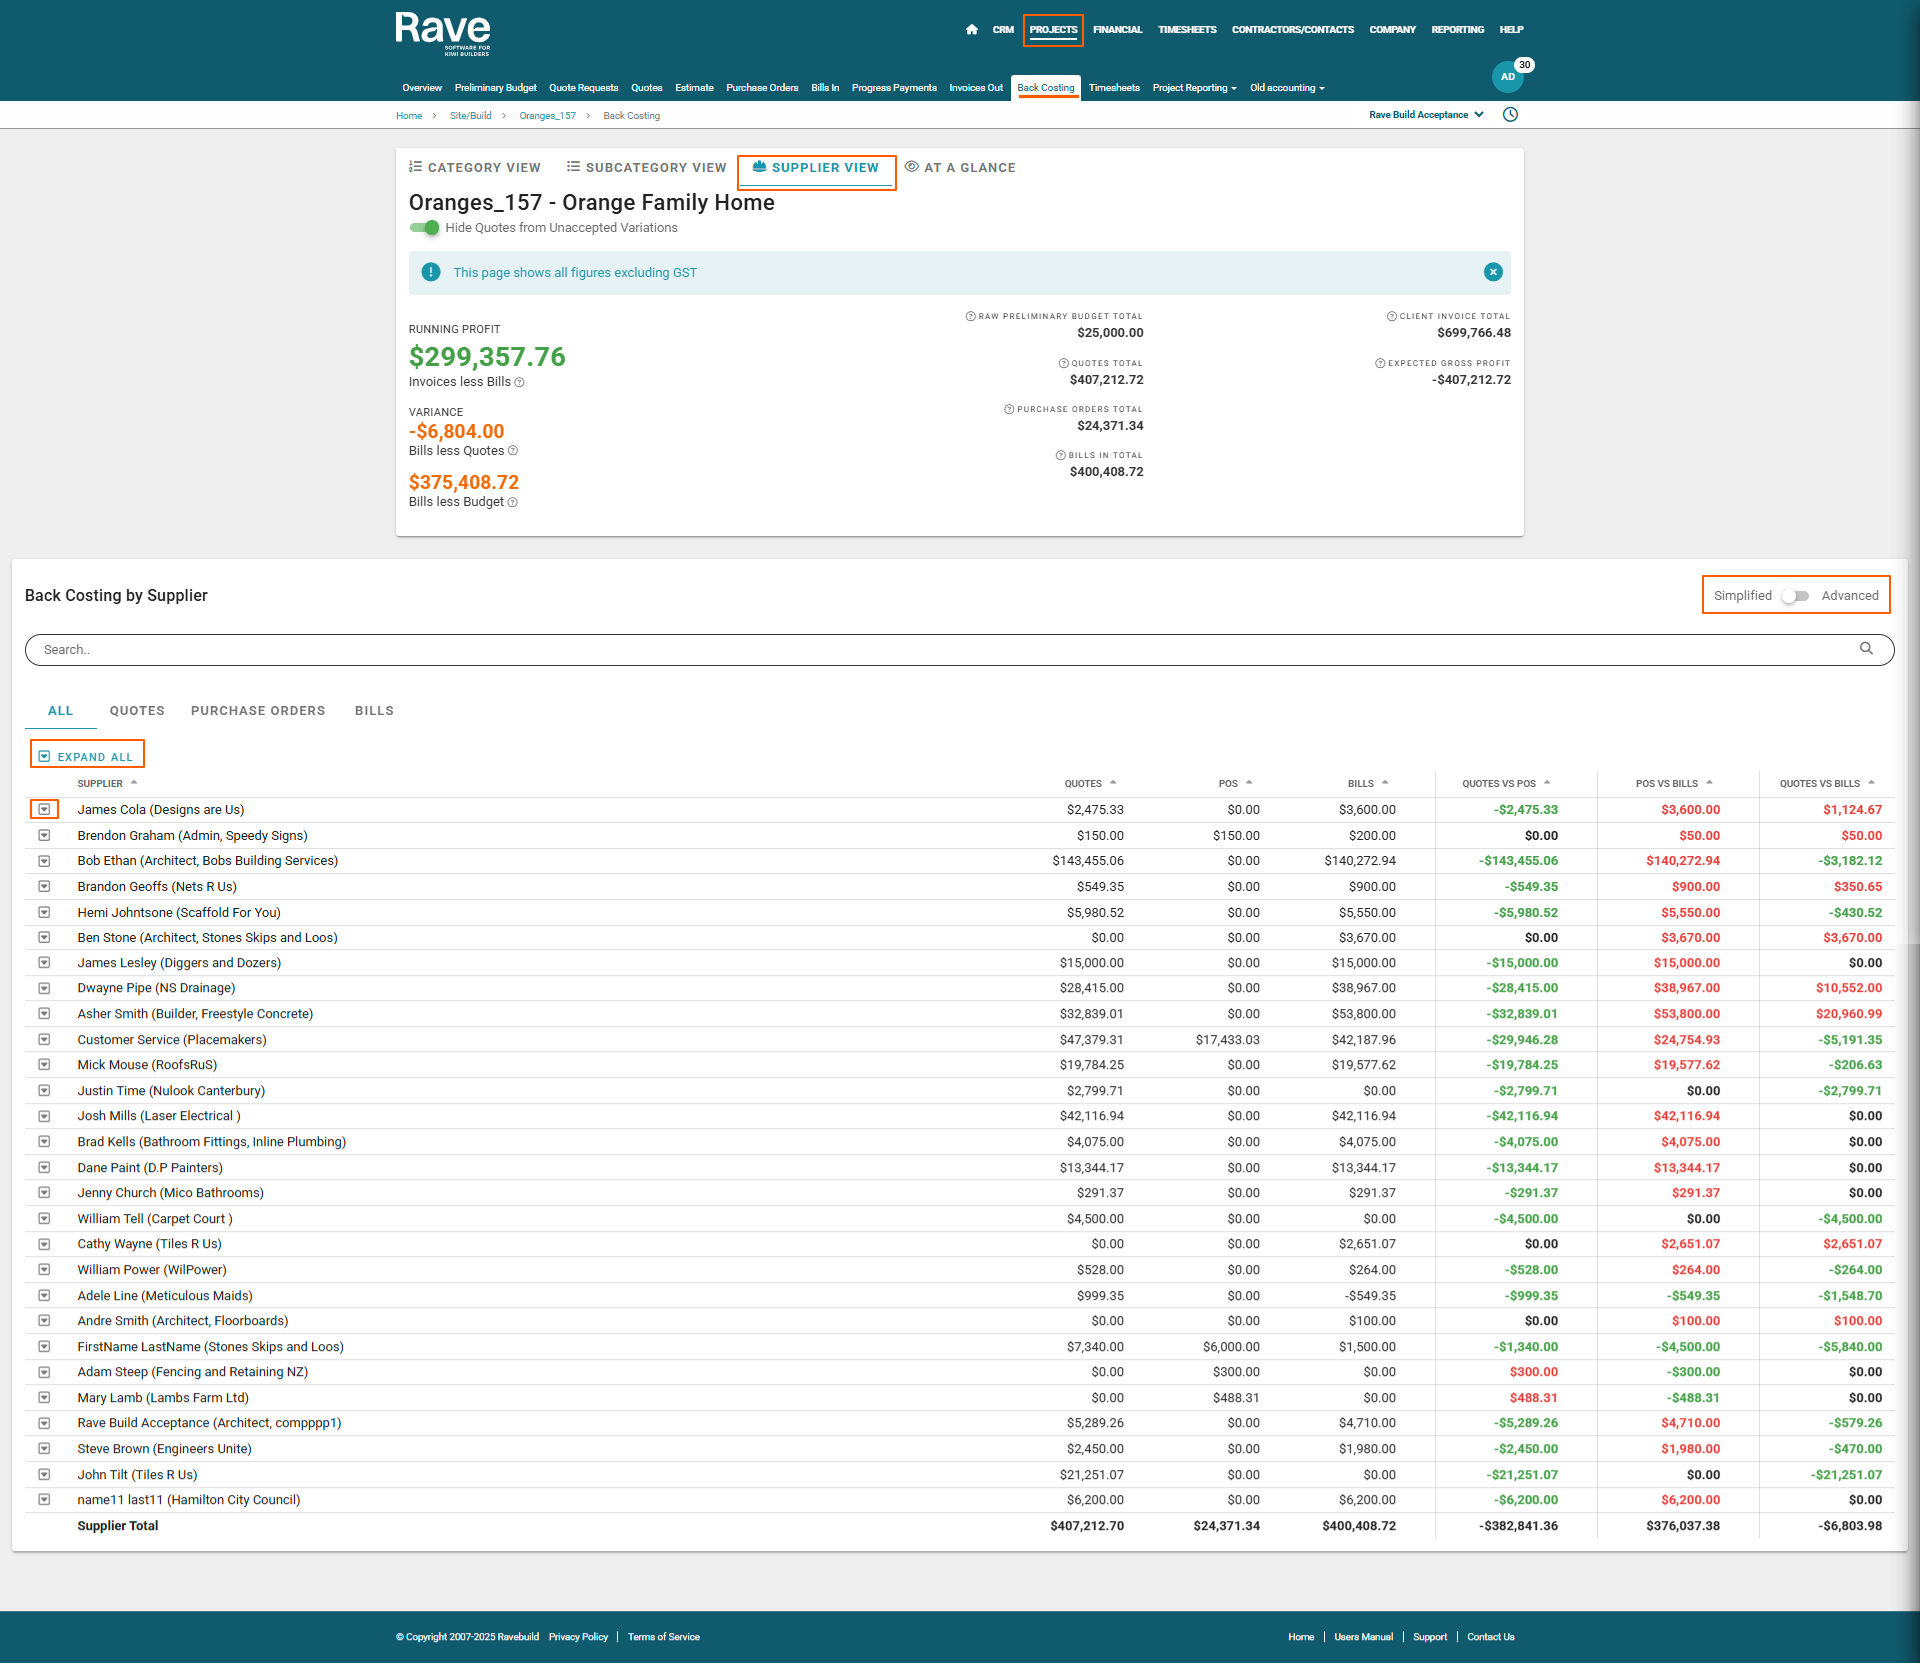
Task: Show help for Expected Gross Profit
Action: 1380,363
